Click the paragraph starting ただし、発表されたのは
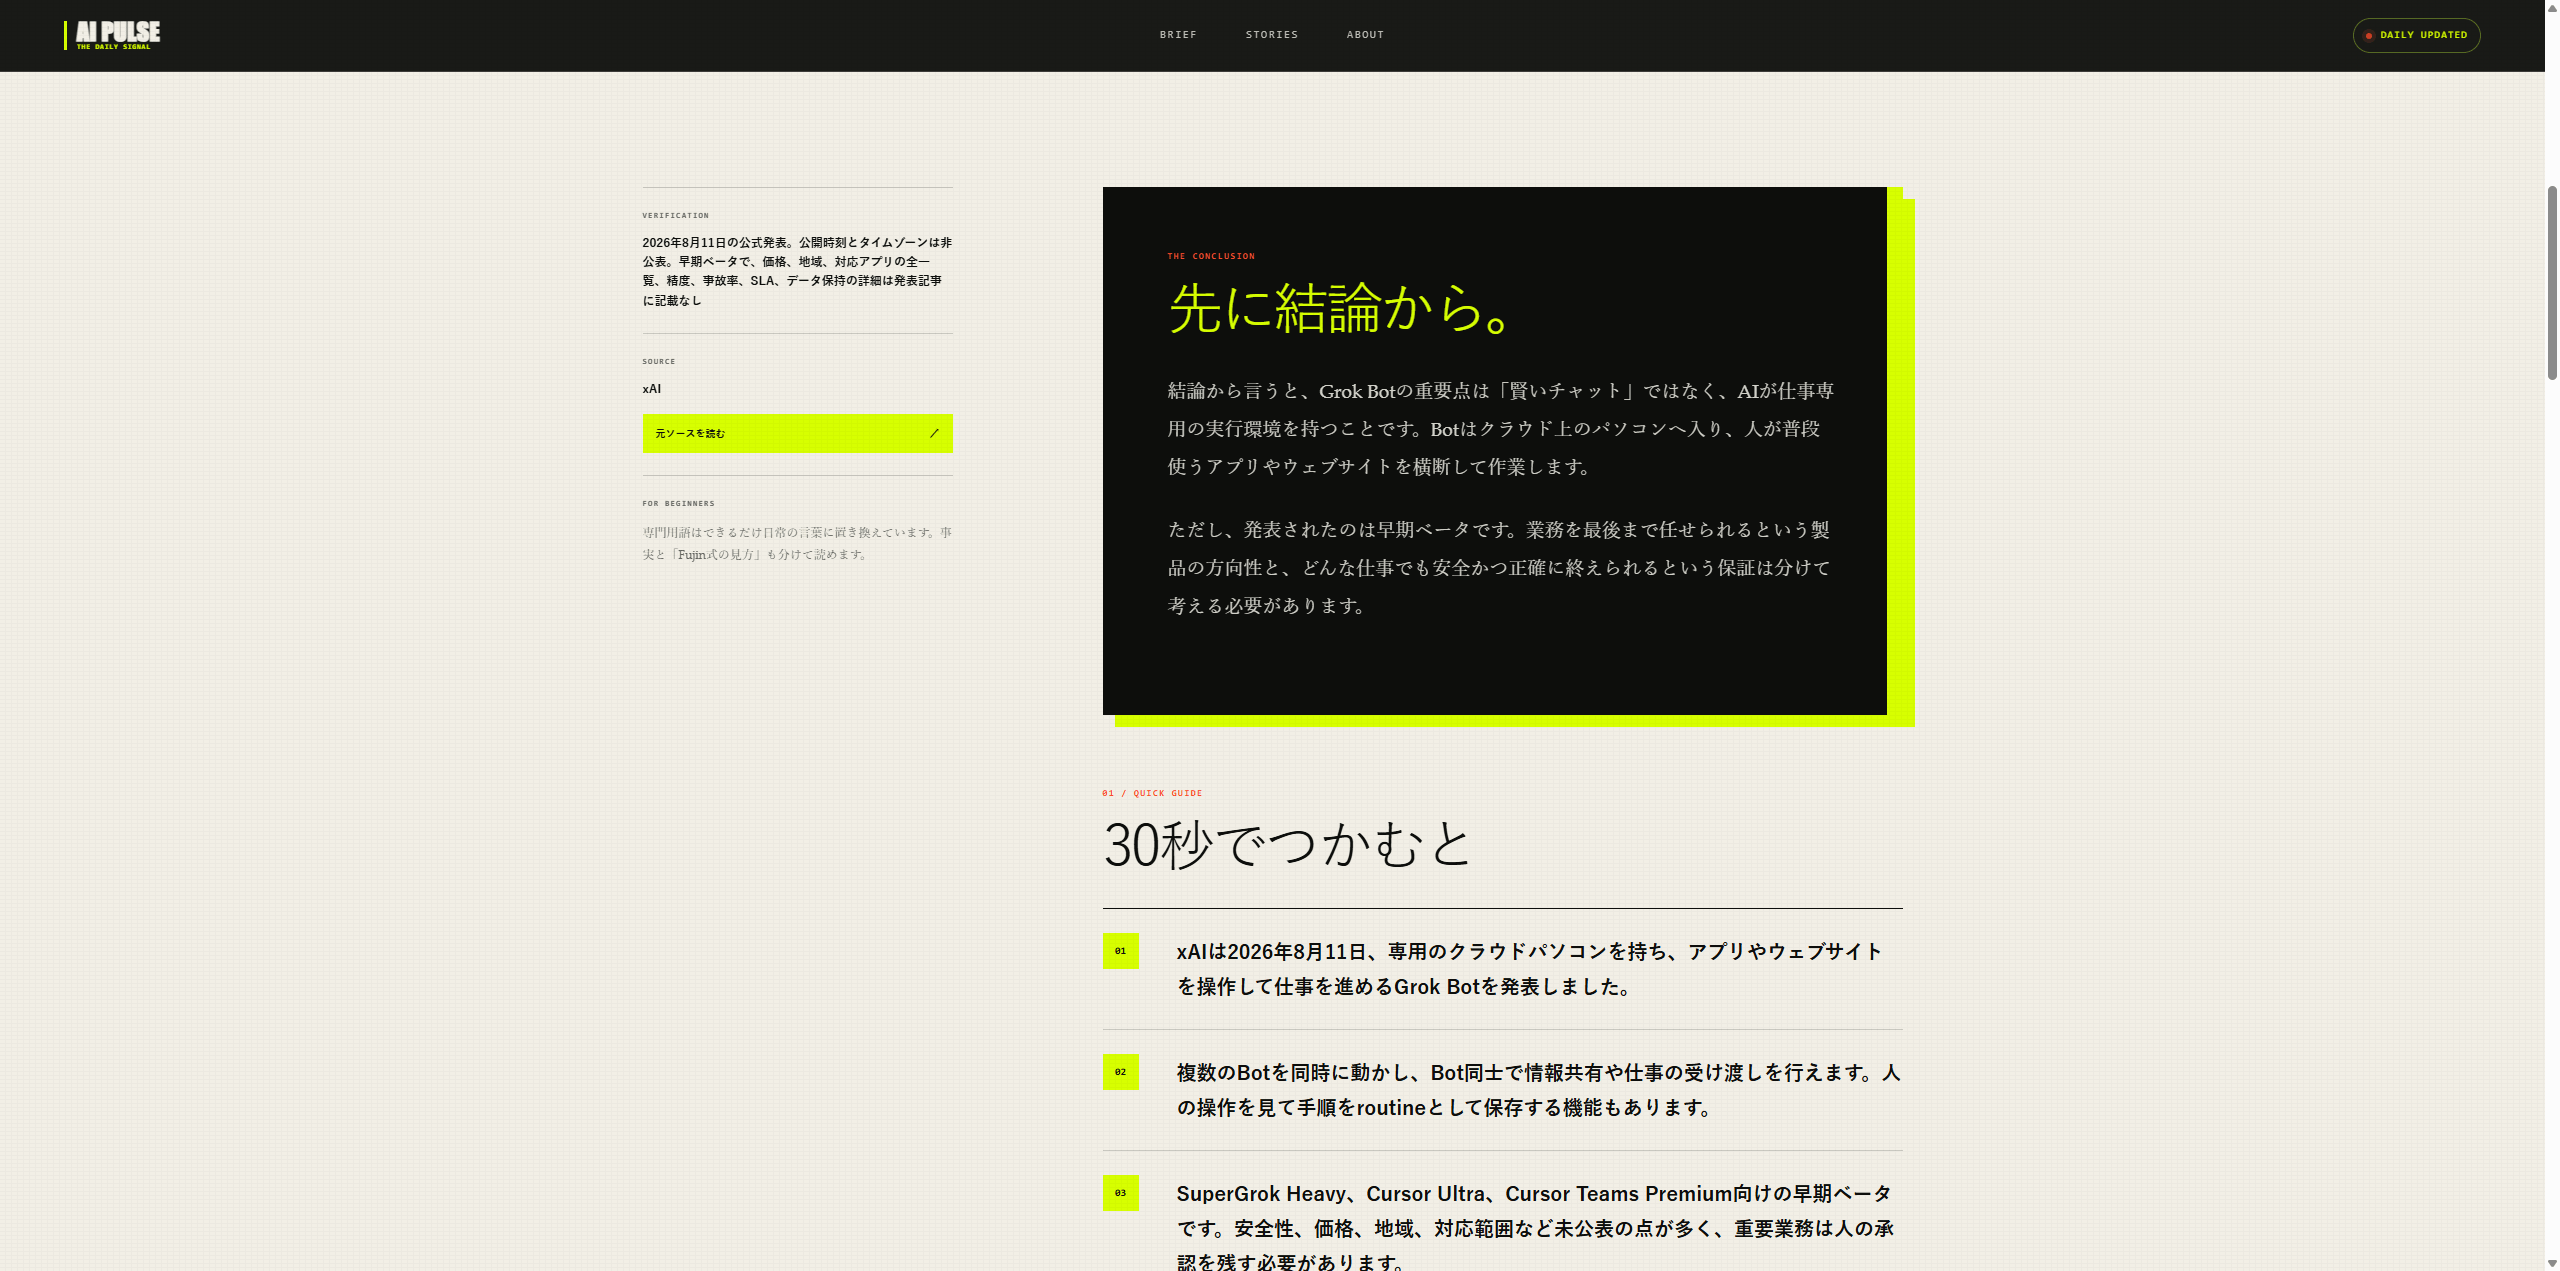 1498,568
